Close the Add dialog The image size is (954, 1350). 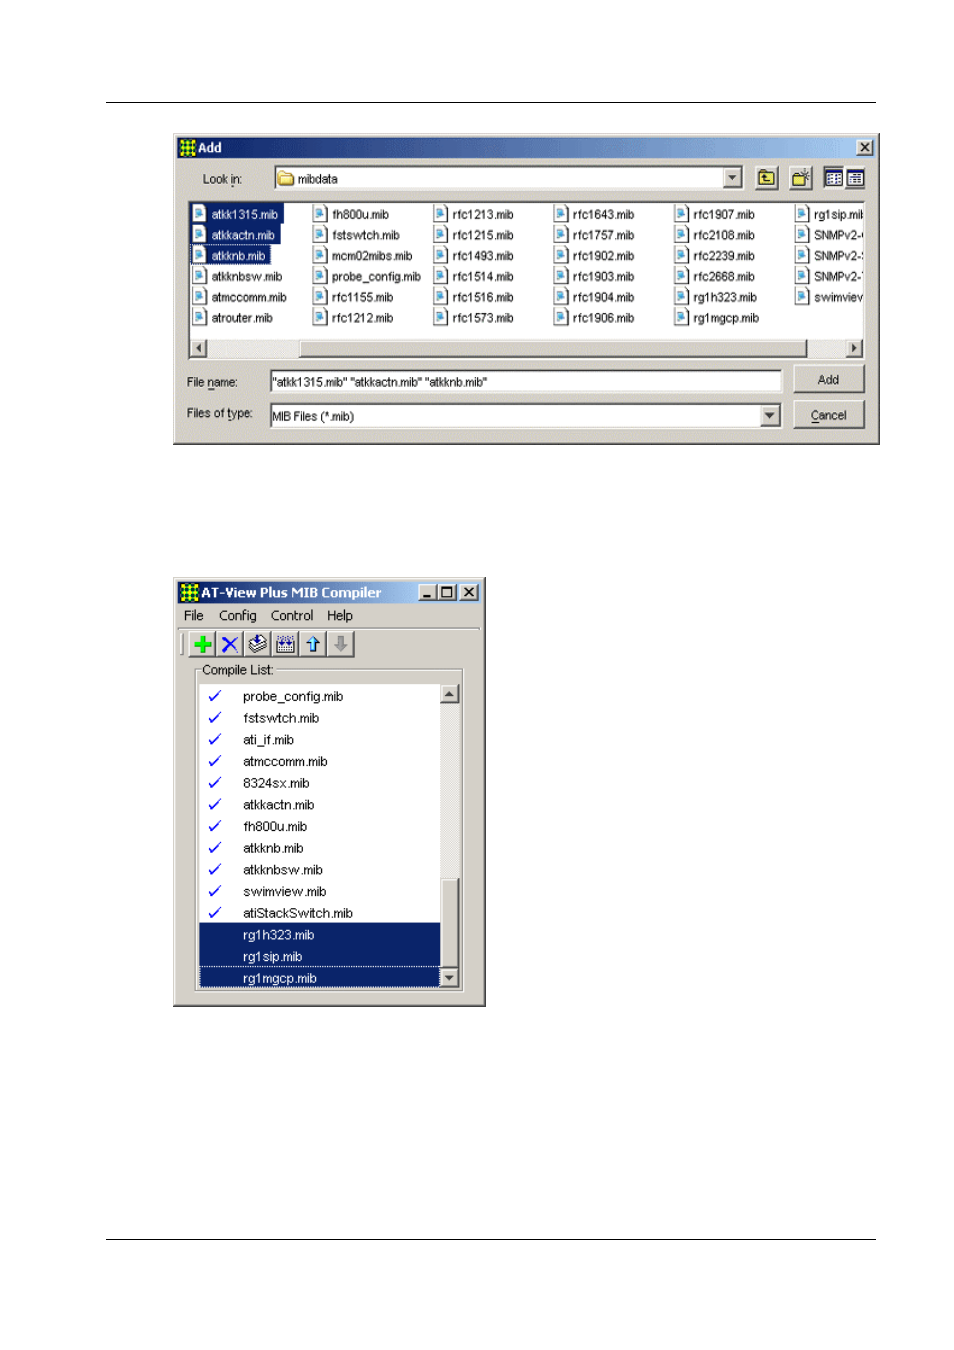pyautogui.click(x=865, y=147)
